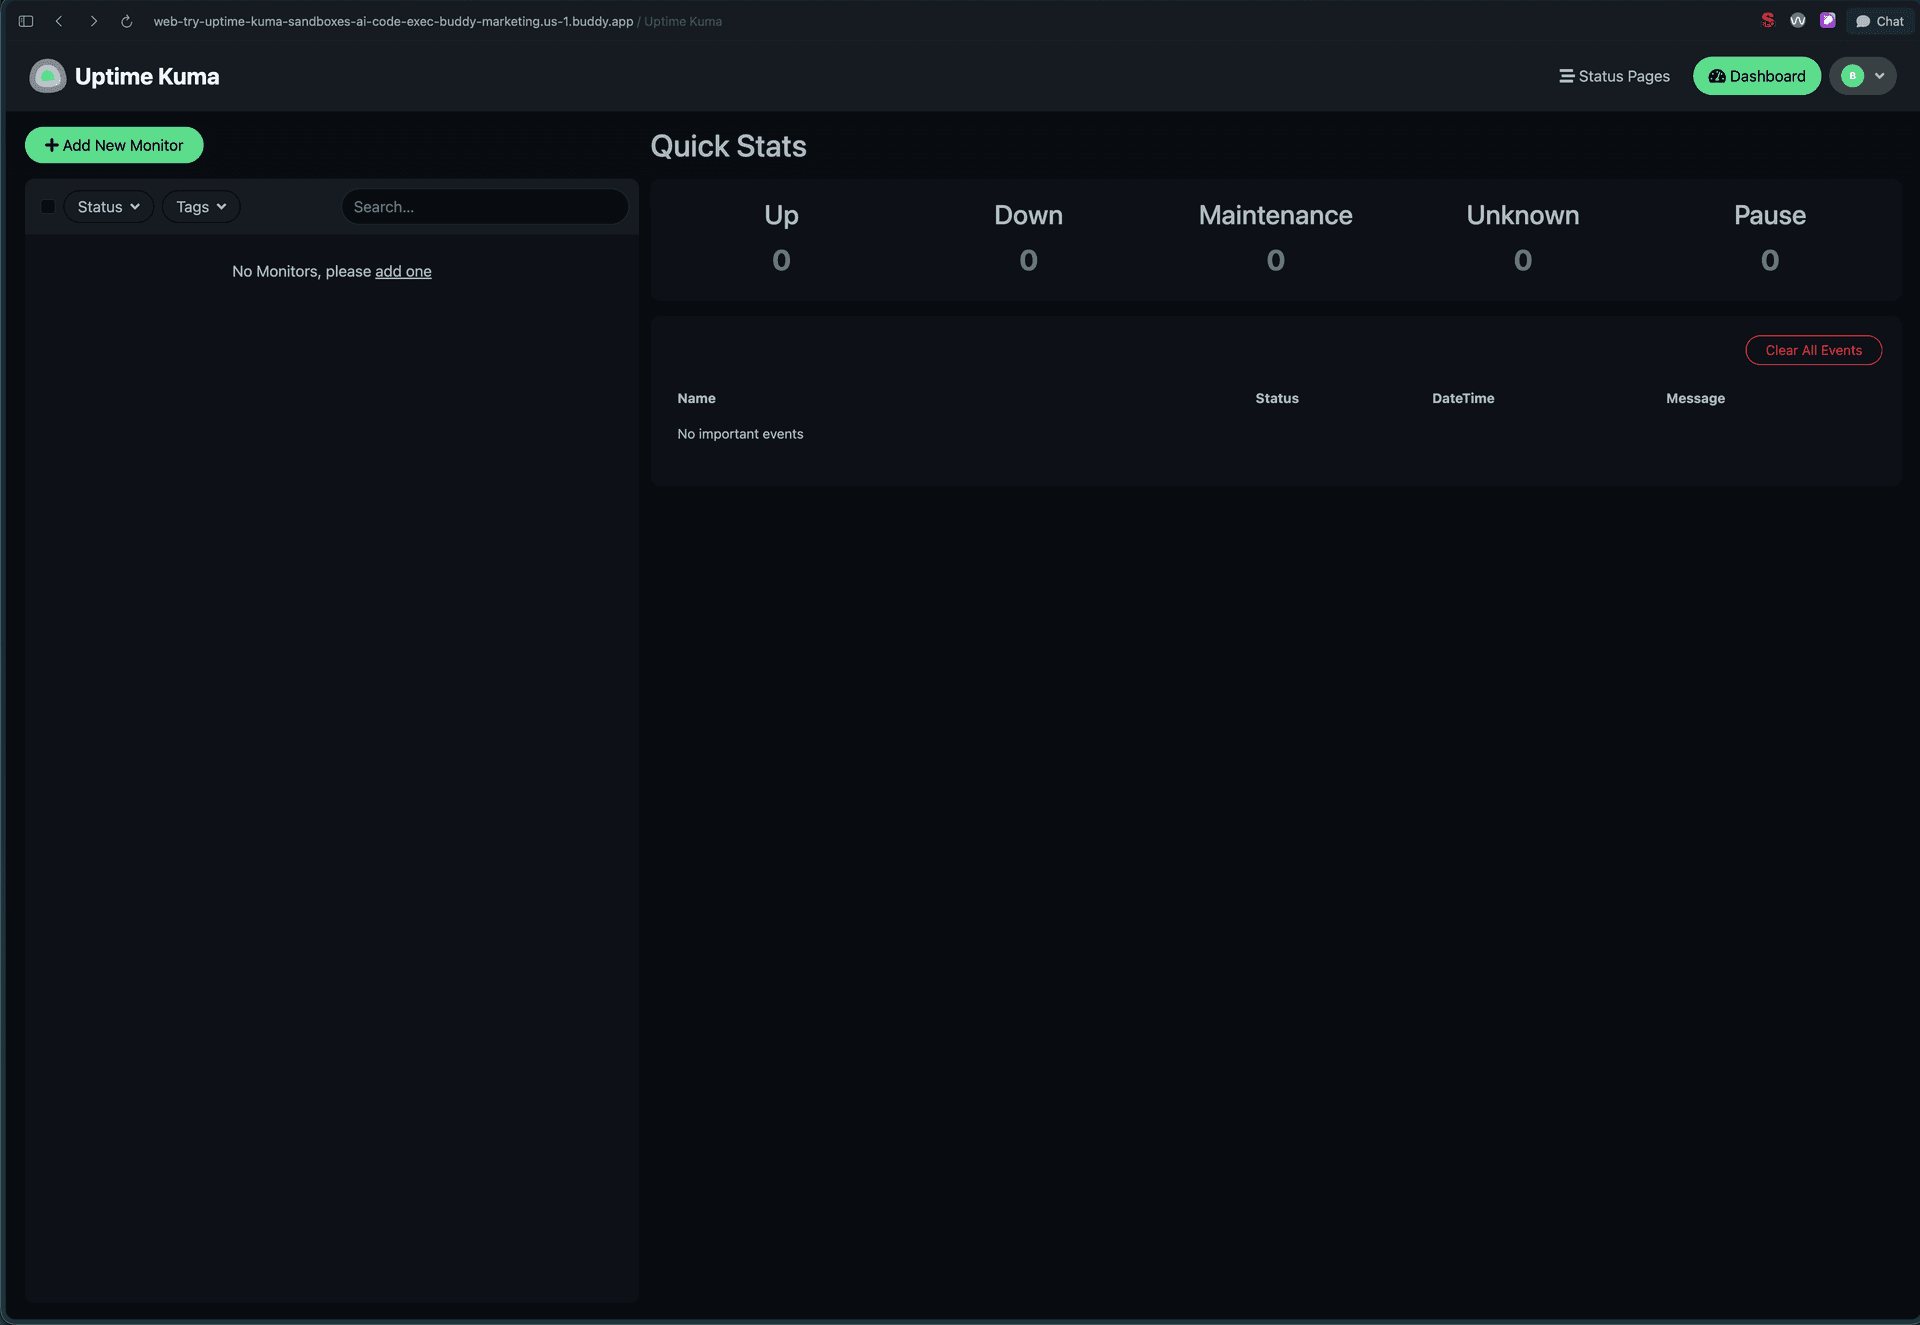The image size is (1920, 1325).
Task: Focus the monitor Search field
Action: coord(485,207)
